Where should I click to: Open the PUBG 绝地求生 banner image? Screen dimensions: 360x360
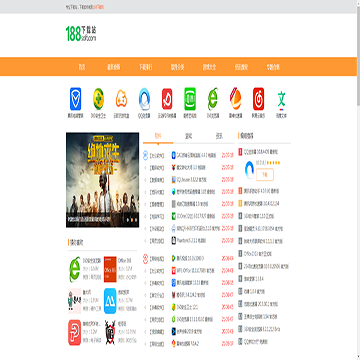click(x=102, y=180)
